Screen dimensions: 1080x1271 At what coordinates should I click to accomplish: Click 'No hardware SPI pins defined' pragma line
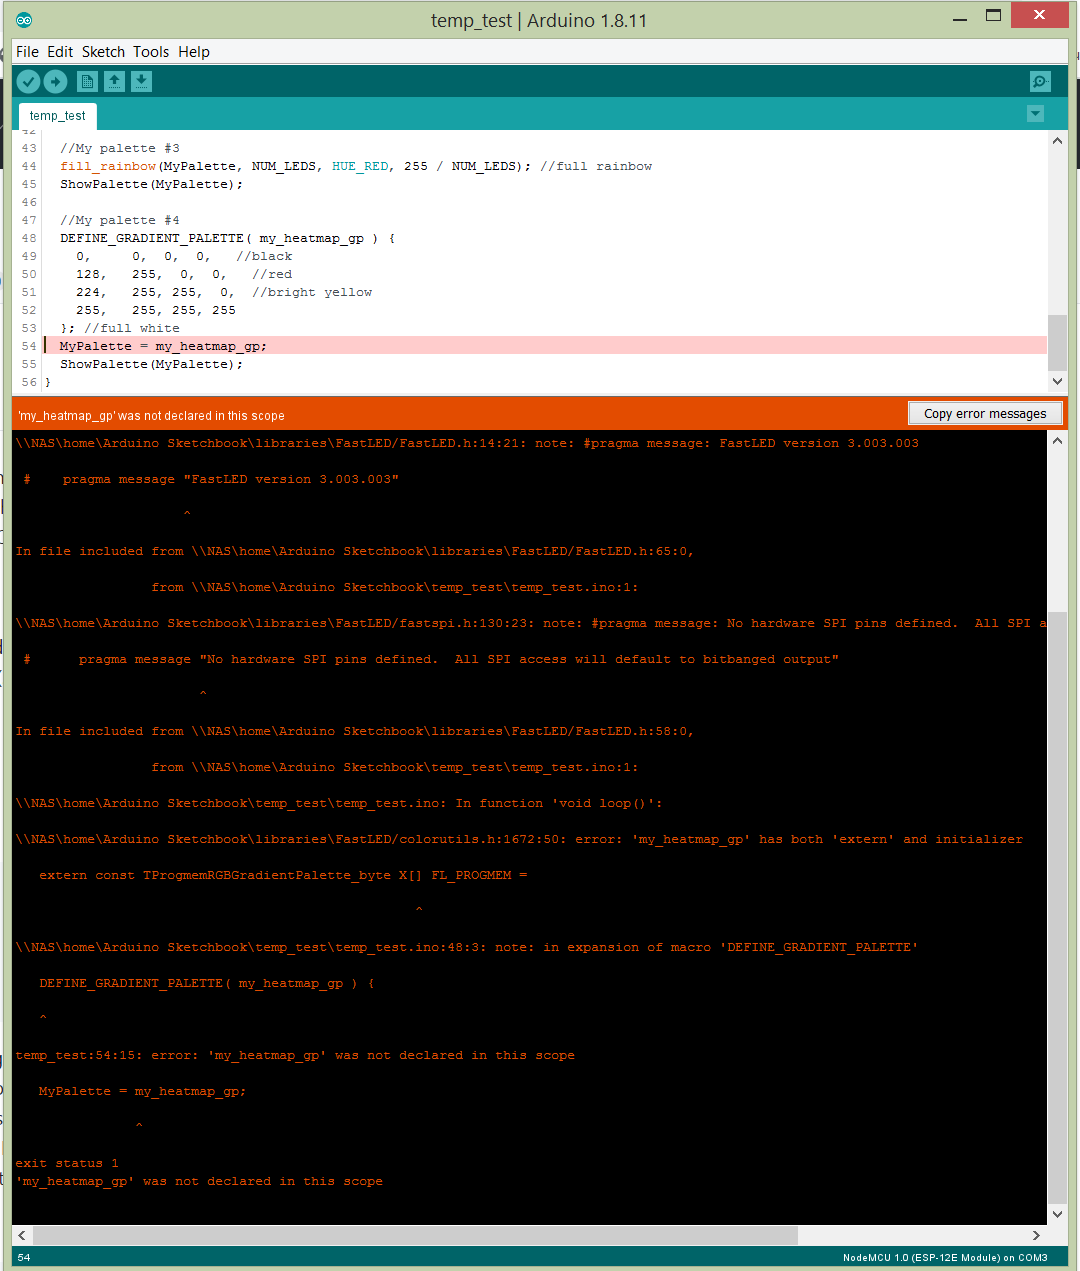pos(531,623)
